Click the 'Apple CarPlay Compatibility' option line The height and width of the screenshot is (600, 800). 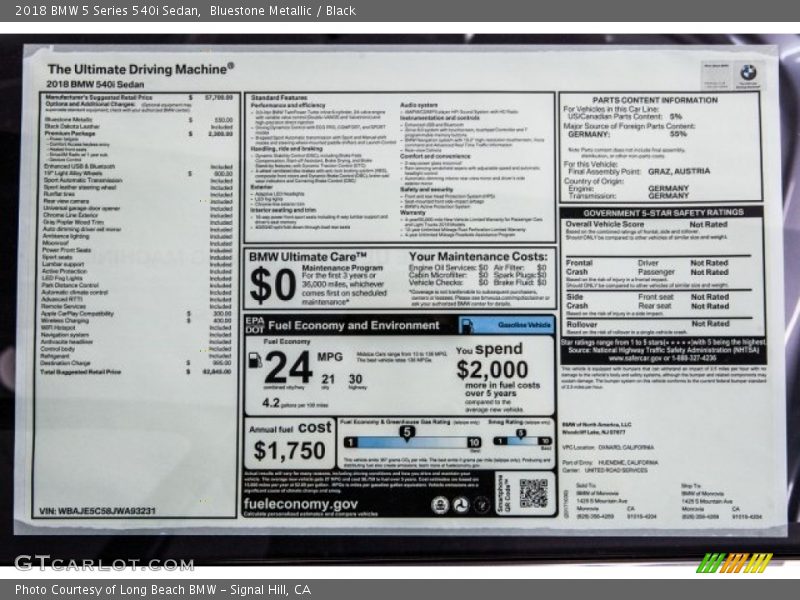pos(136,314)
